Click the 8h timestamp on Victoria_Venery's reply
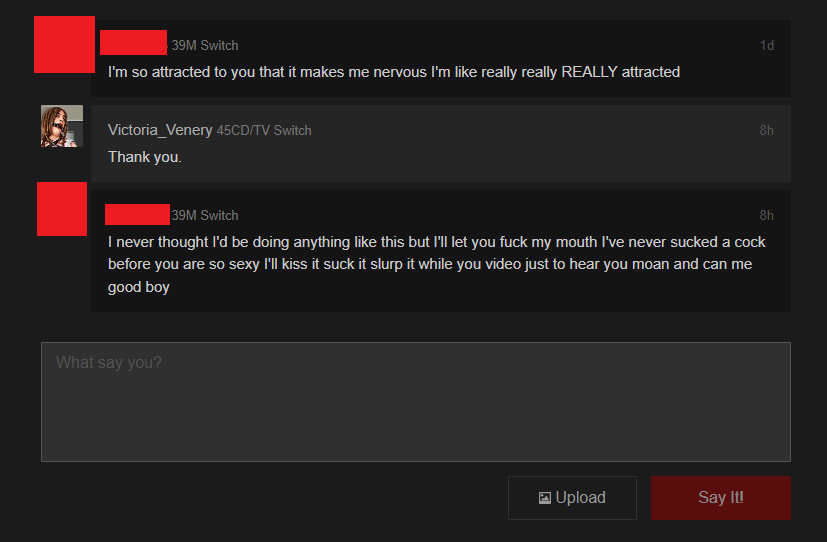827x542 pixels. click(x=767, y=130)
